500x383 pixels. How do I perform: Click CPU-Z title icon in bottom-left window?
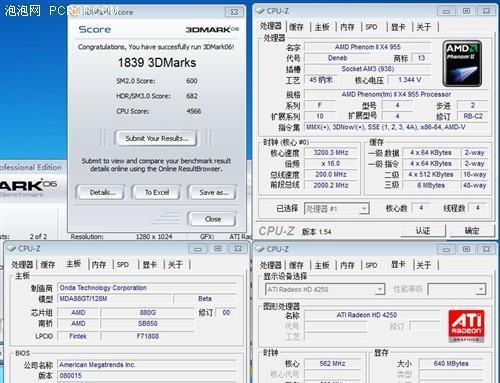[11, 248]
